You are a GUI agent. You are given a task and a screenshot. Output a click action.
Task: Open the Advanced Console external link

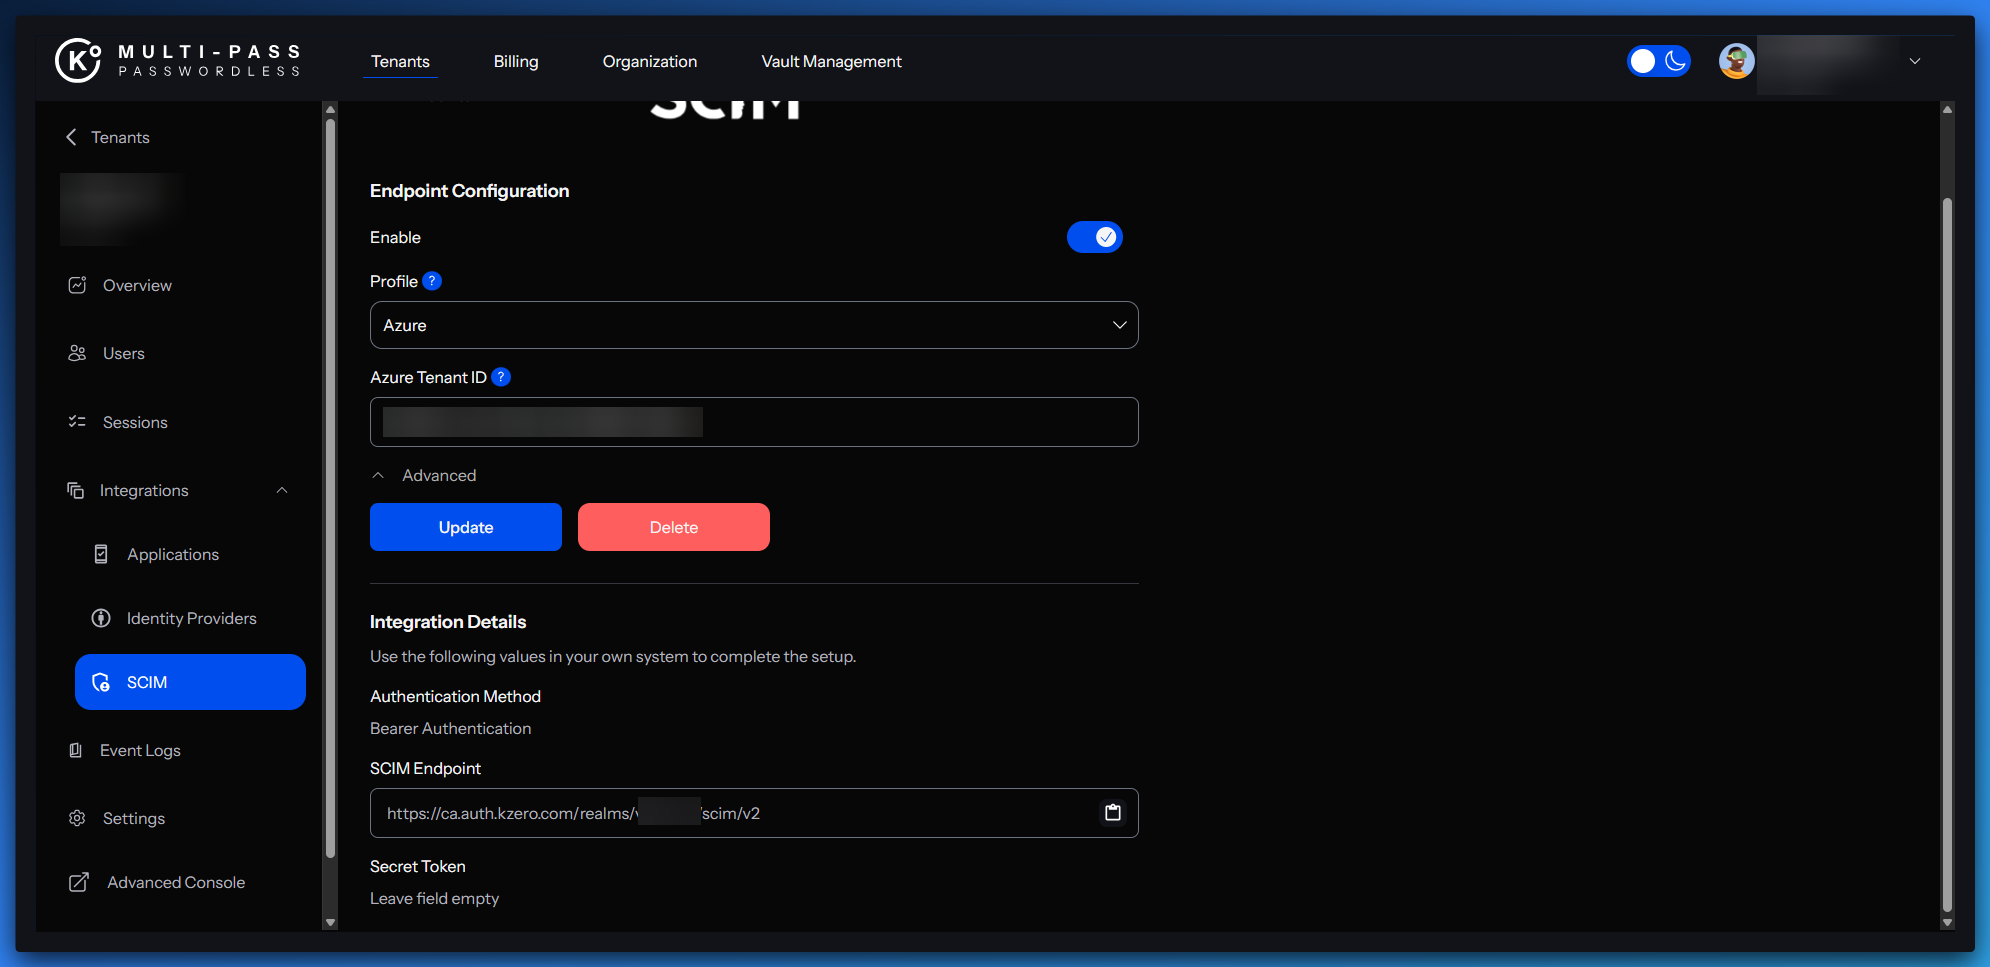tap(175, 883)
